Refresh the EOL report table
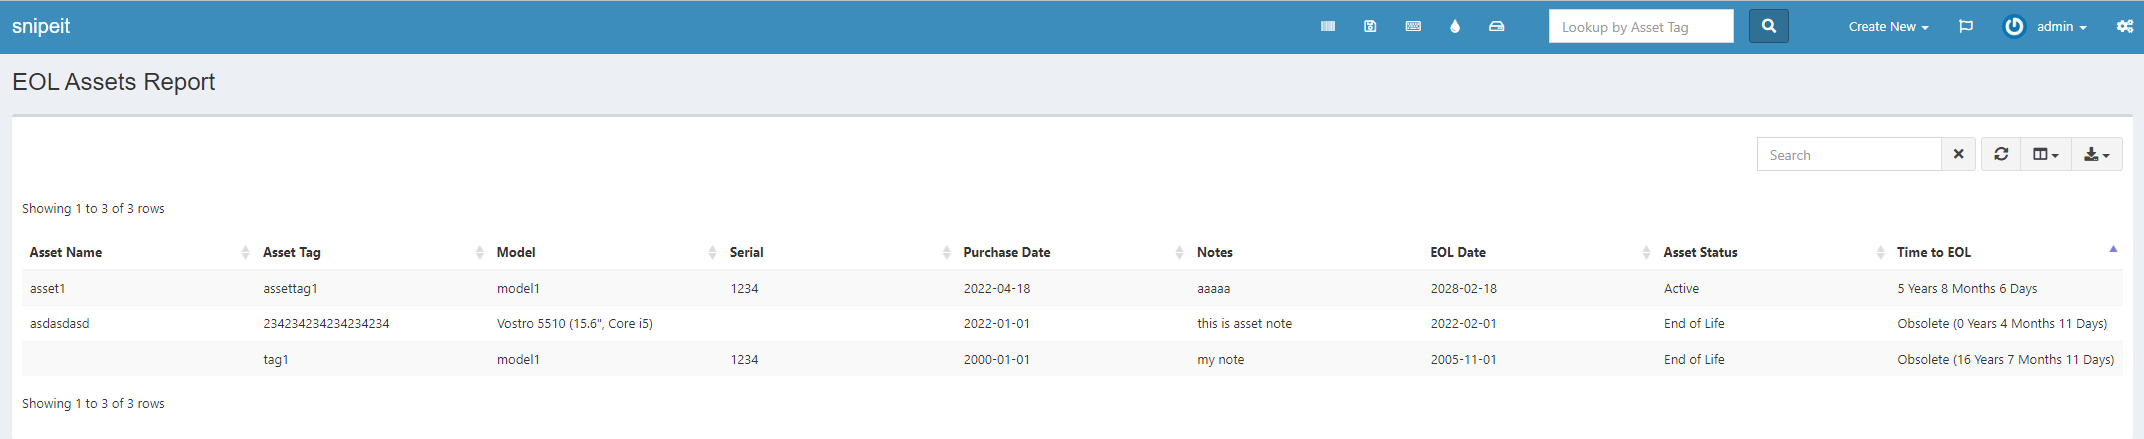The image size is (2144, 439). coord(2001,154)
